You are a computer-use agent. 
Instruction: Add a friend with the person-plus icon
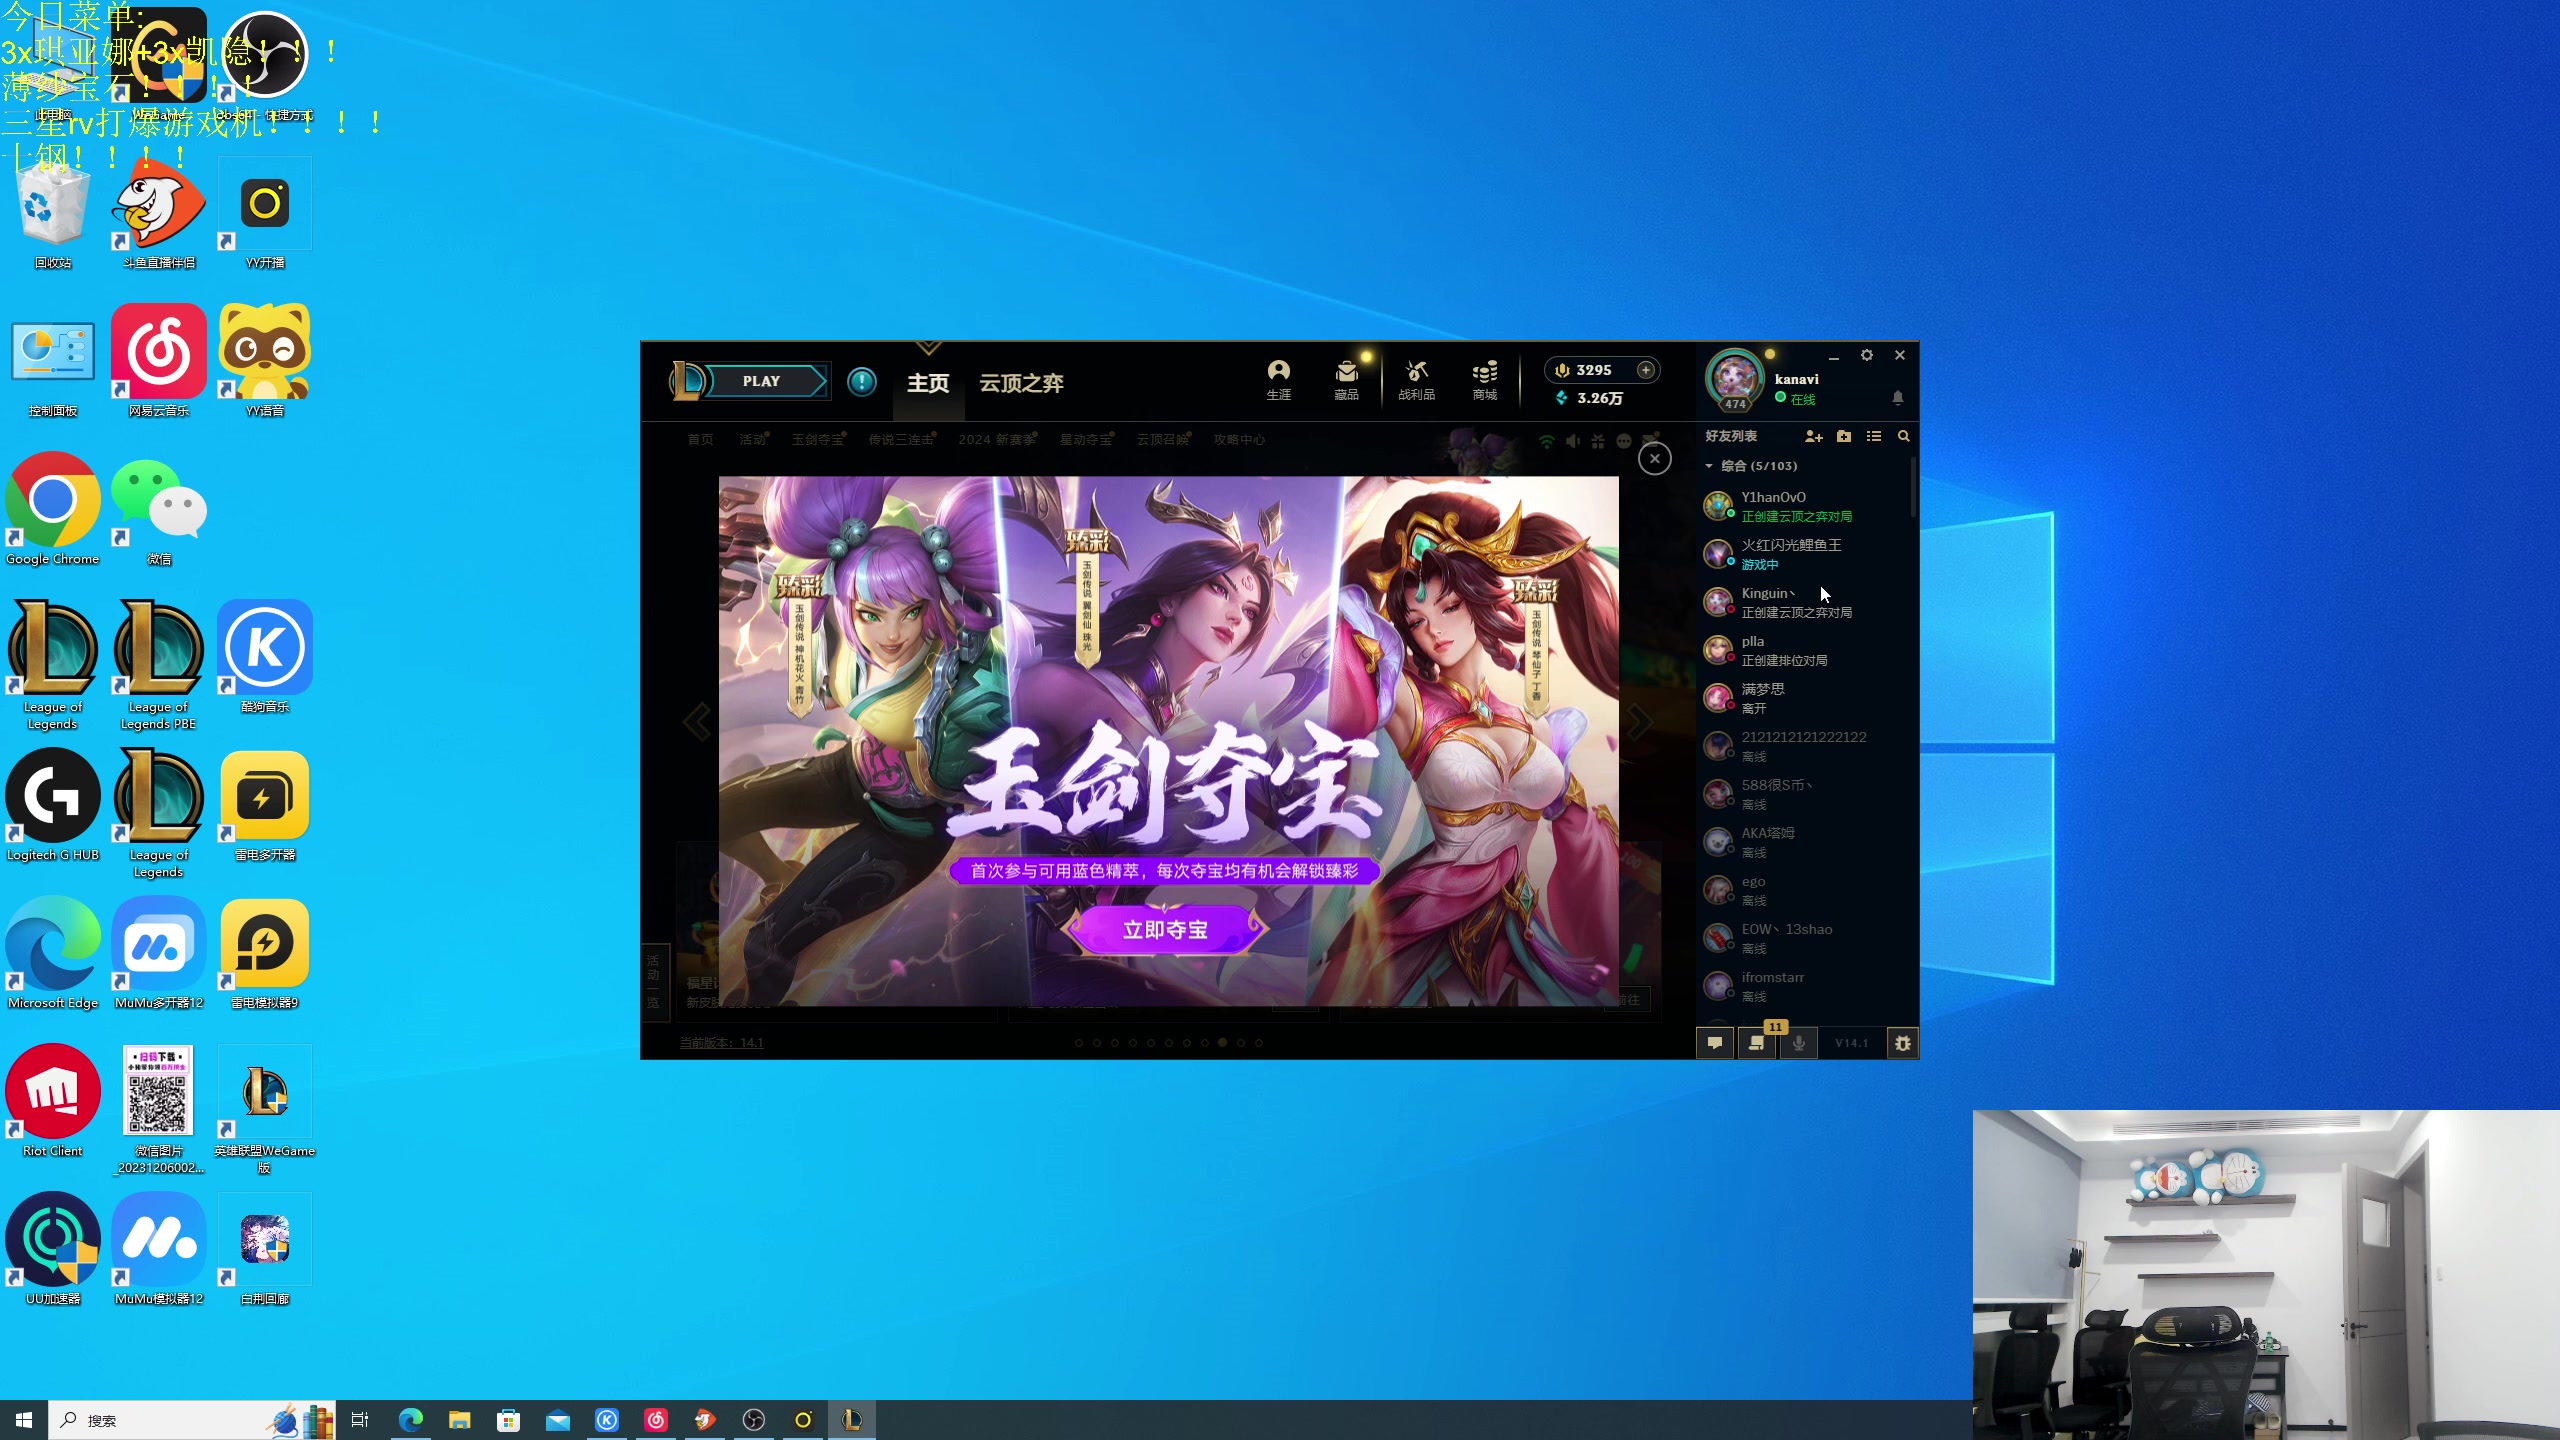[x=1813, y=436]
